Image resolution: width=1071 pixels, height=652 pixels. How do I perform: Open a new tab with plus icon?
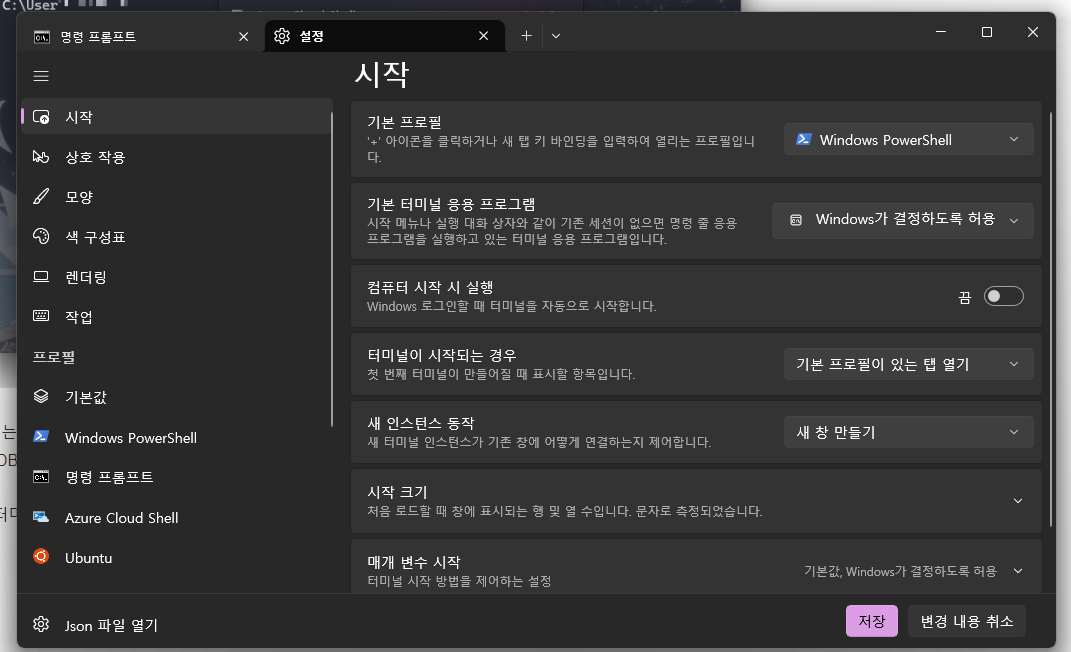tap(526, 36)
